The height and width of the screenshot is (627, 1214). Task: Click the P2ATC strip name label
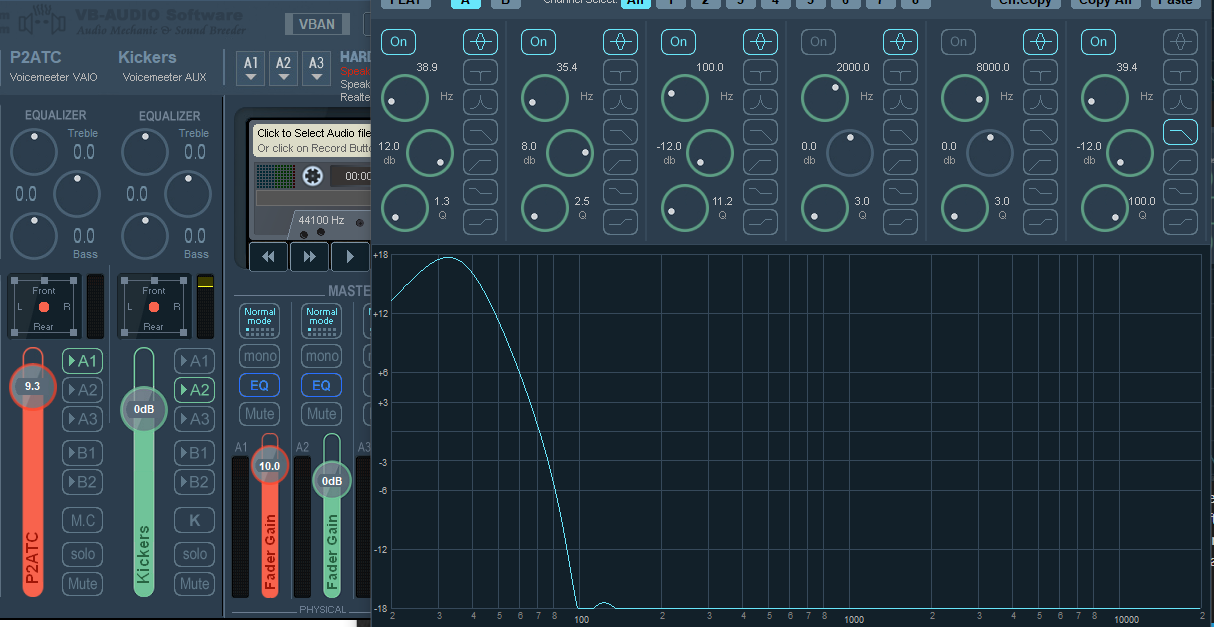(36, 58)
